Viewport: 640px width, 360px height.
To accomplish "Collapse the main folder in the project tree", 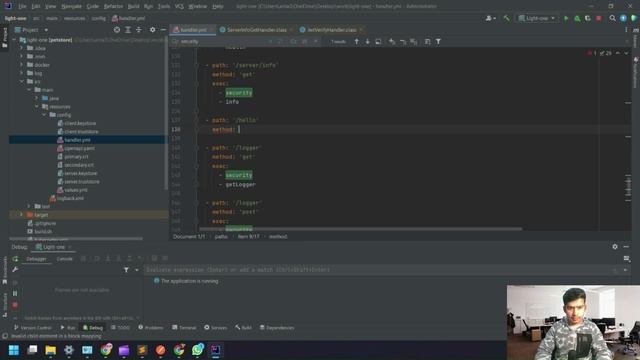I will pos(29,90).
